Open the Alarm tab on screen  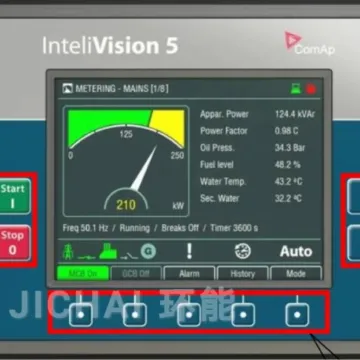(189, 273)
